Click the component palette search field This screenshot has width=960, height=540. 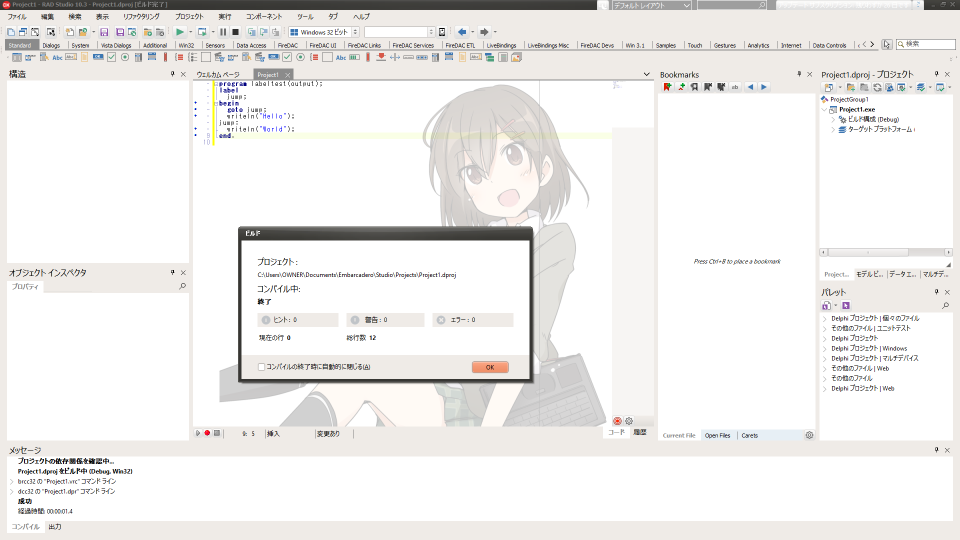(925, 45)
